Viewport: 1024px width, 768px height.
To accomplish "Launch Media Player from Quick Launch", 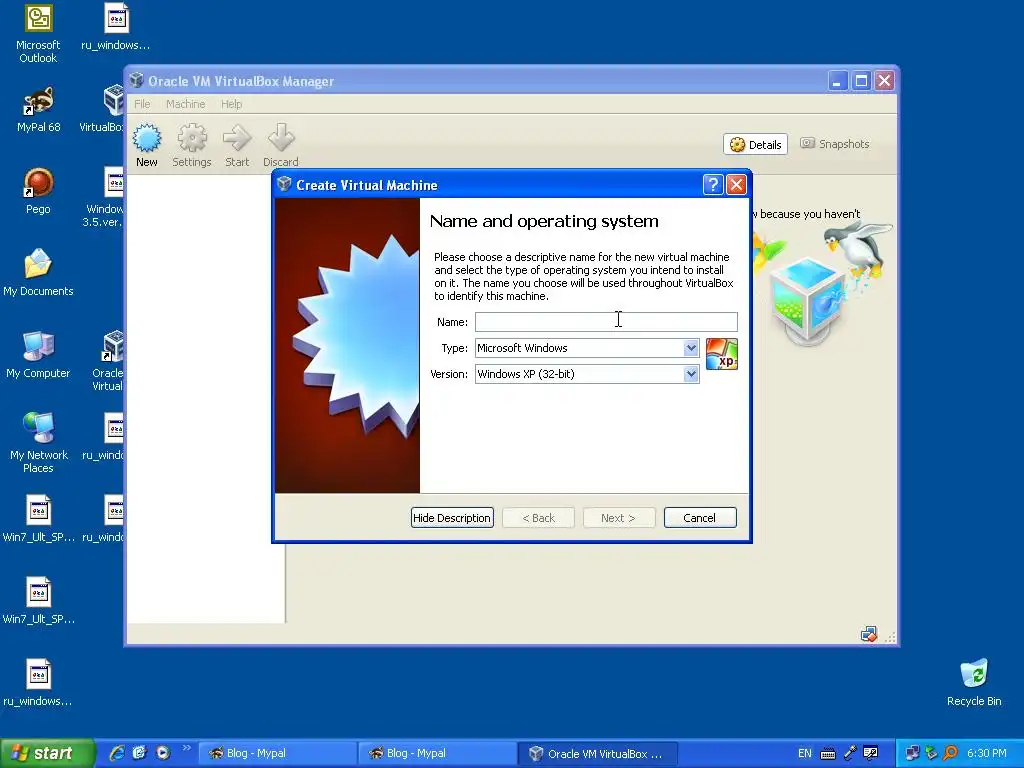I will [163, 753].
